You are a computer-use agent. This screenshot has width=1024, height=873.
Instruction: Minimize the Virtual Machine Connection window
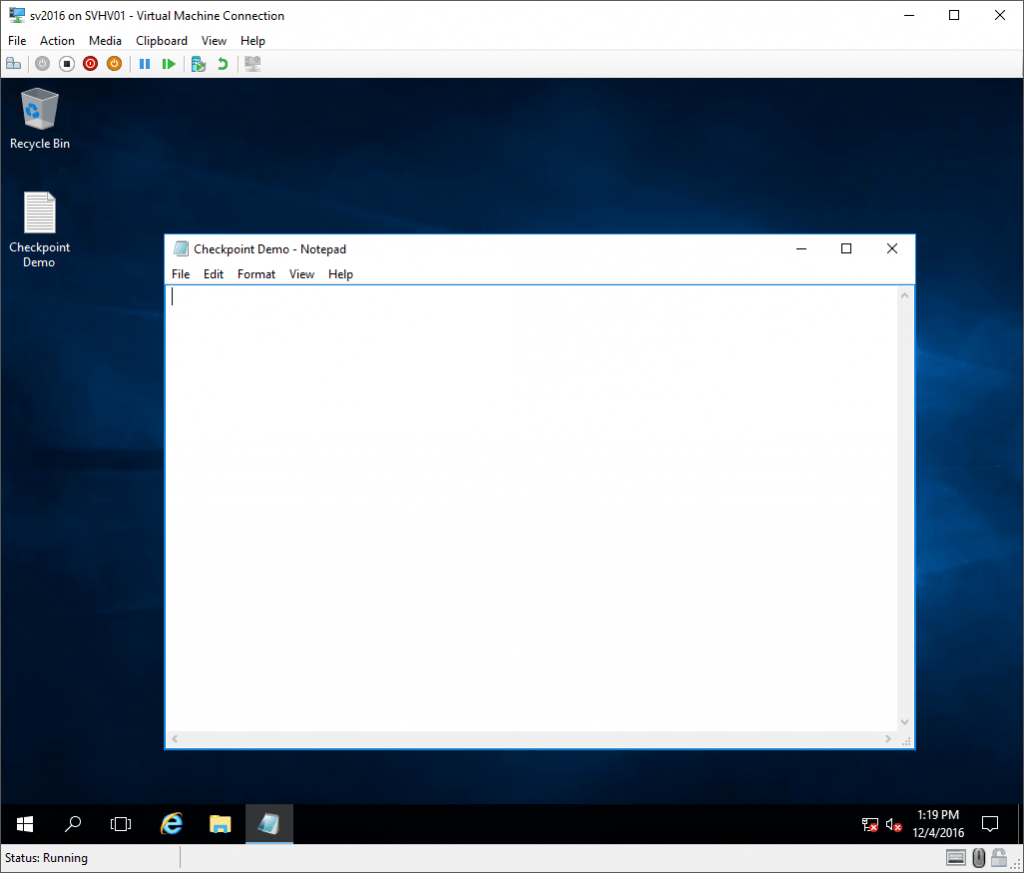908,15
